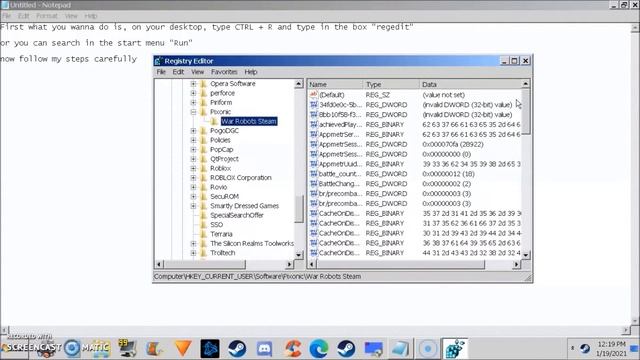640x360 pixels.
Task: Select the SpecialSearchOffer tree key
Action: [x=237, y=215]
